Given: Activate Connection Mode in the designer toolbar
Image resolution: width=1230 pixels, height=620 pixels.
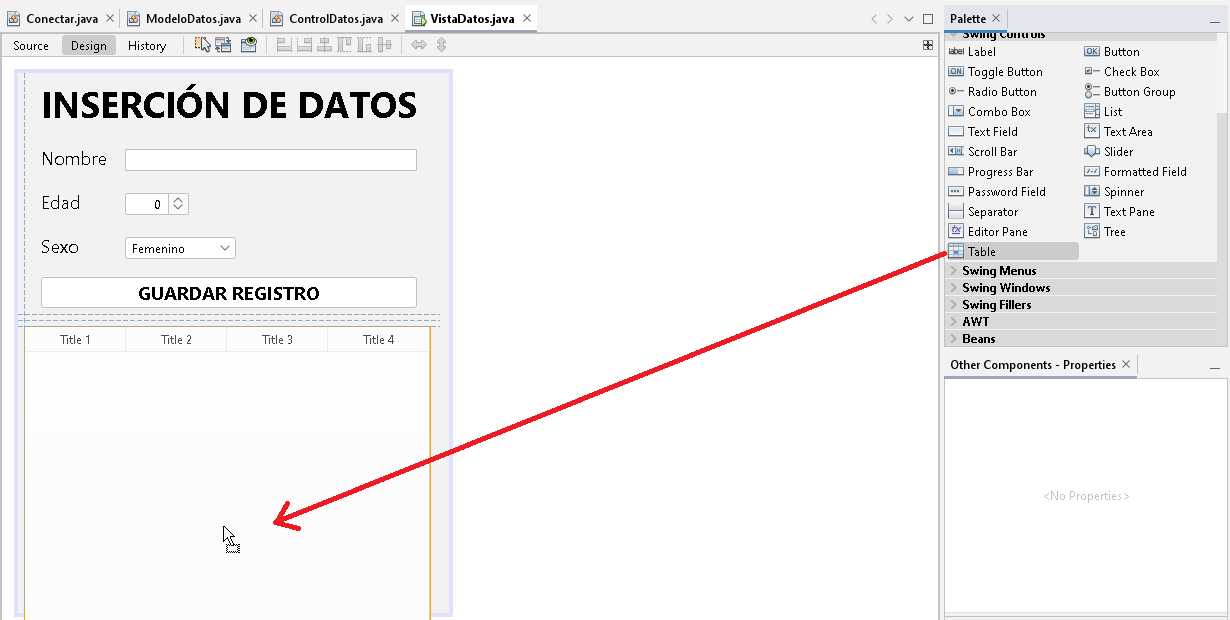Looking at the screenshot, I should point(223,45).
